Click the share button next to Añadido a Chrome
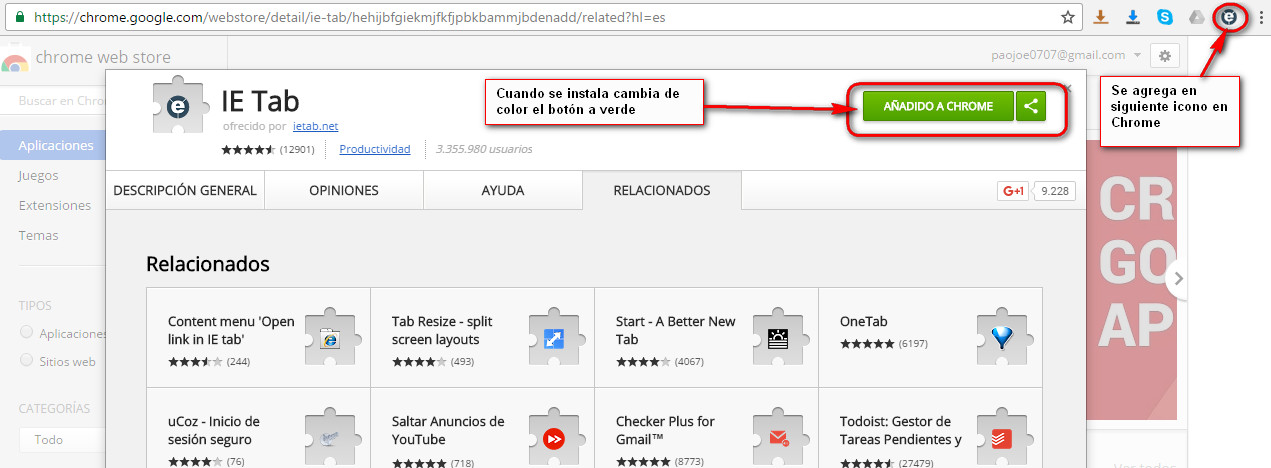Viewport: 1271px width, 468px height. pyautogui.click(x=1031, y=106)
